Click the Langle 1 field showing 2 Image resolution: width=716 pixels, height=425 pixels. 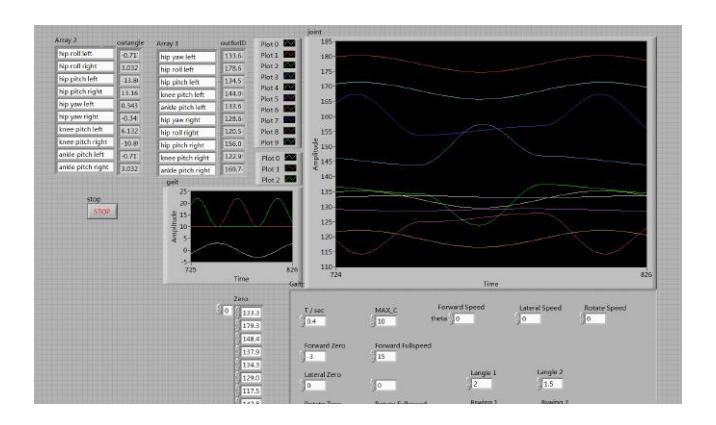coord(482,384)
